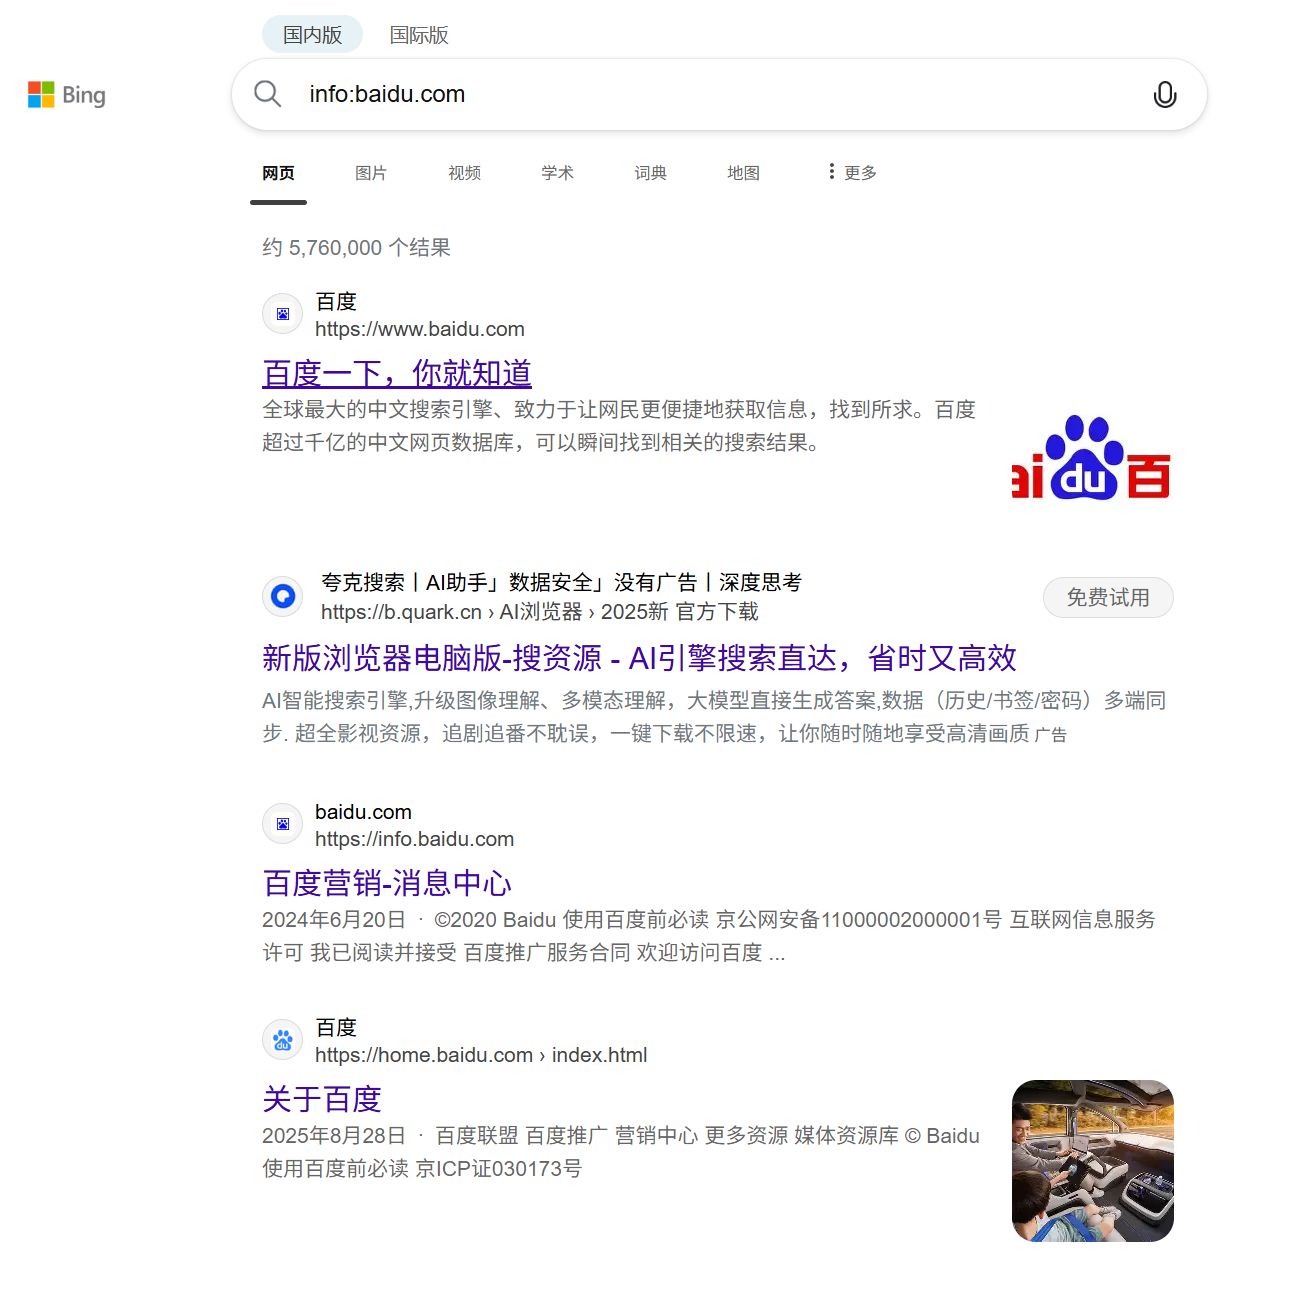
Task: Click paw favicon beside home.baidu.com result
Action: click(283, 1040)
